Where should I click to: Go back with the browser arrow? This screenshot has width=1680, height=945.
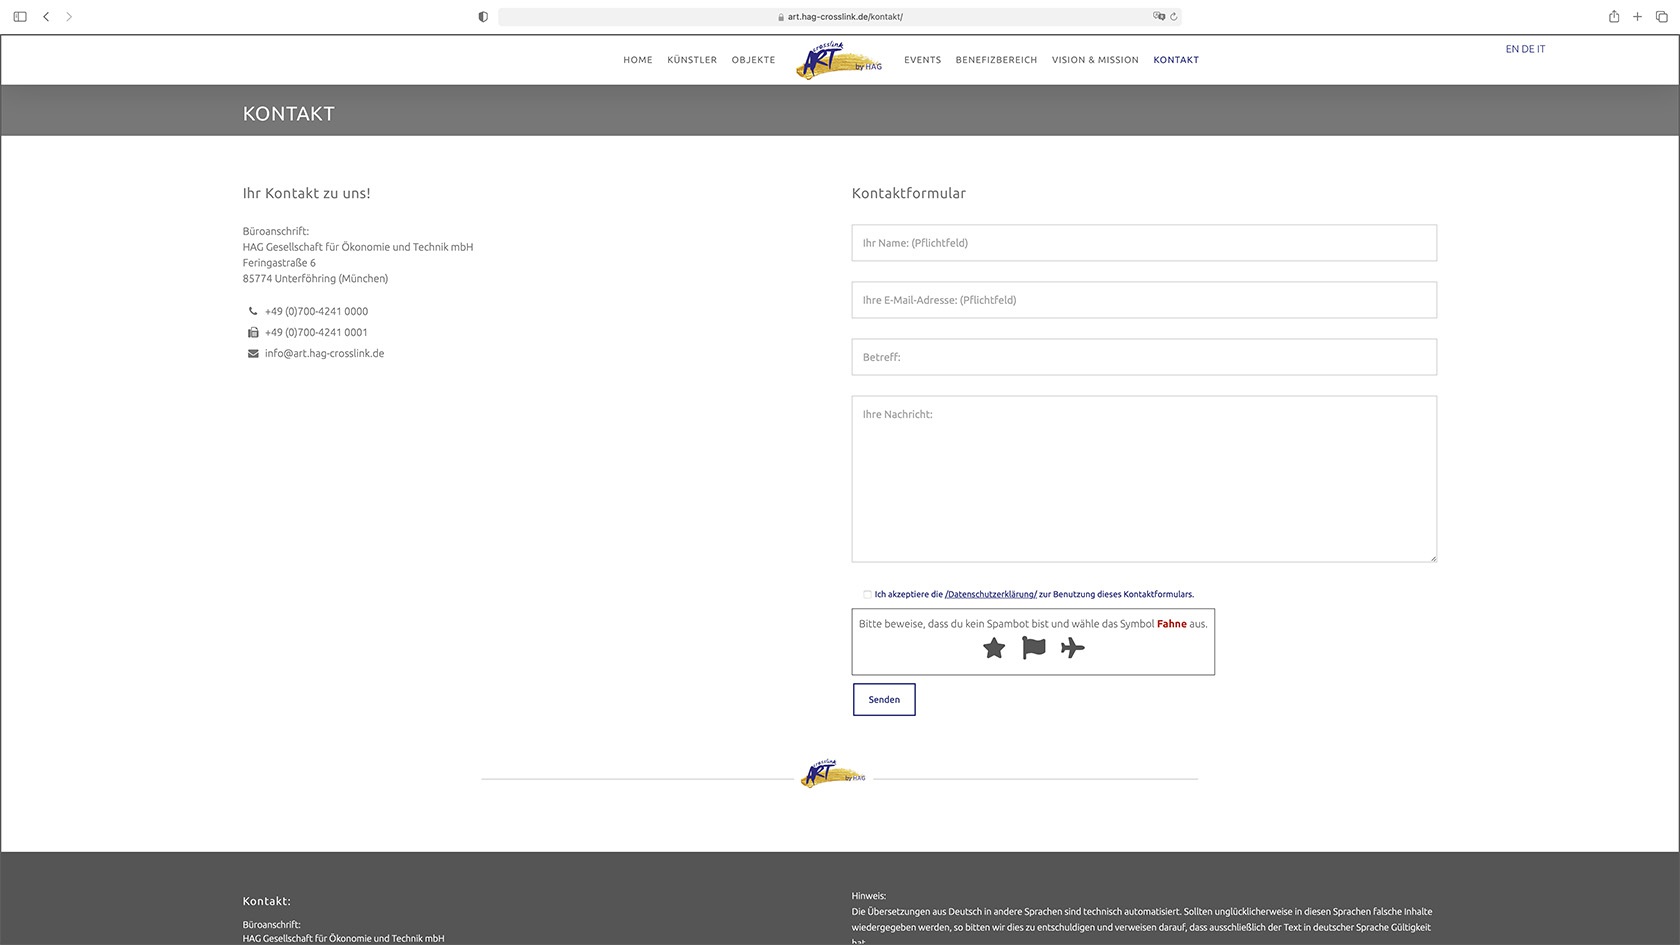click(x=46, y=17)
